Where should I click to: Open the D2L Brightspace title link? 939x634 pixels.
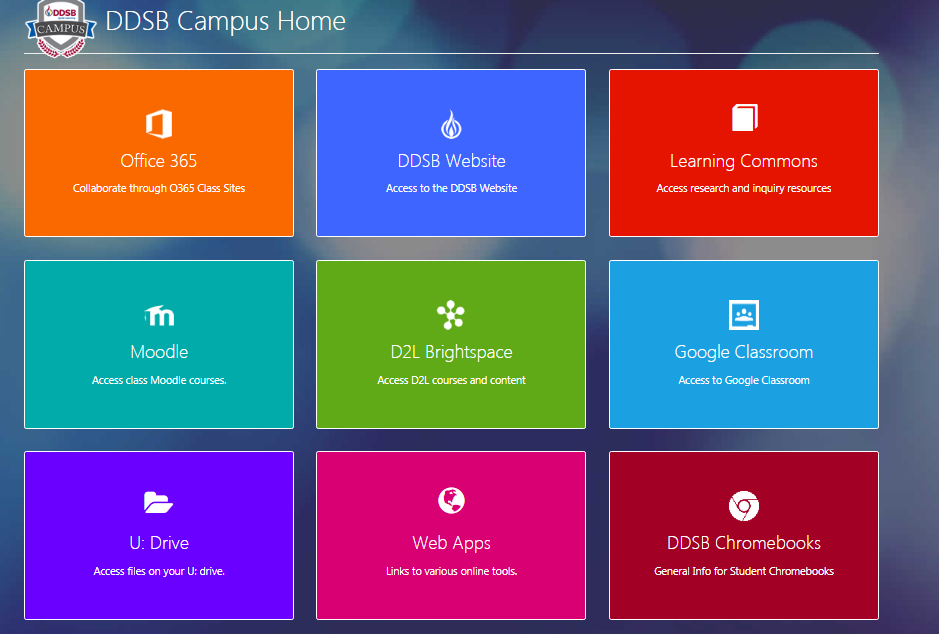(452, 353)
